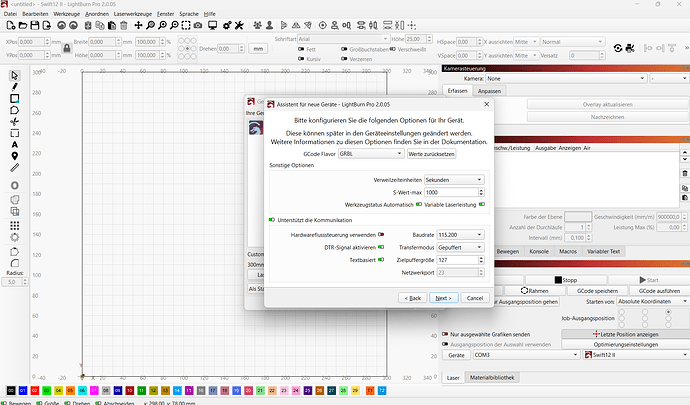Click the camera capture toolbar icon
The height and width of the screenshot is (405, 690).
[198, 23]
